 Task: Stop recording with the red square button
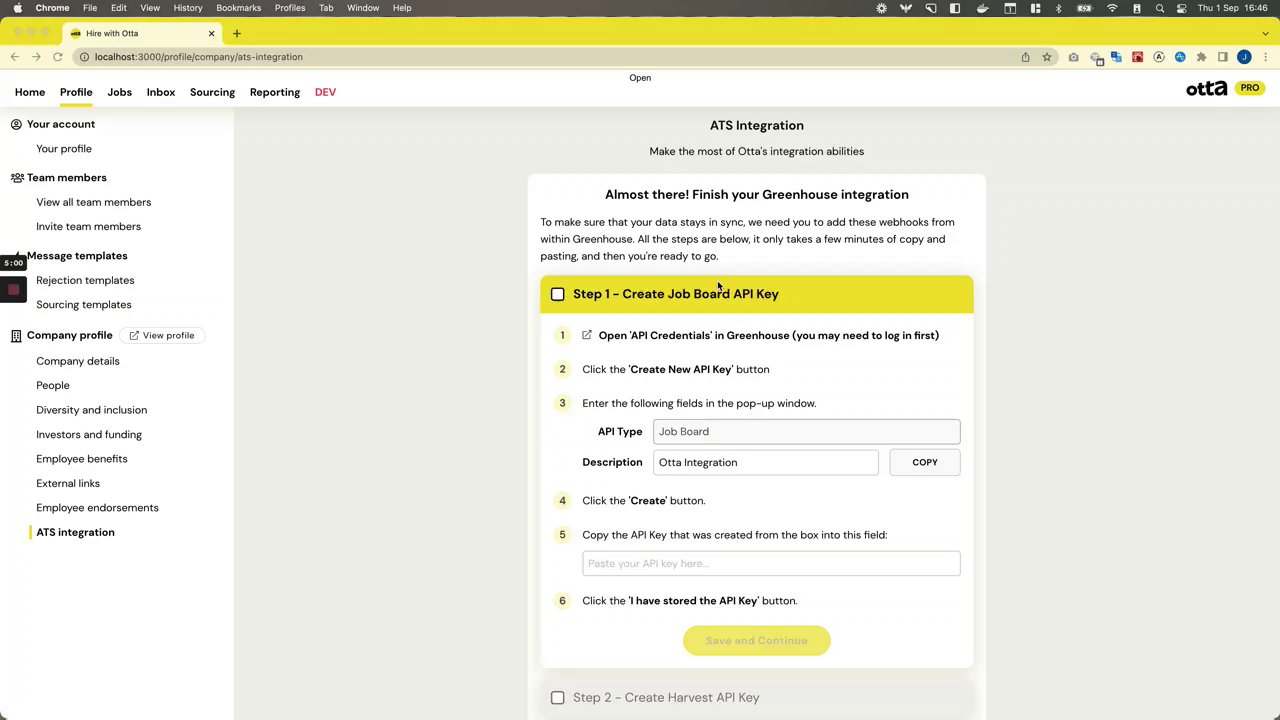(x=13, y=290)
